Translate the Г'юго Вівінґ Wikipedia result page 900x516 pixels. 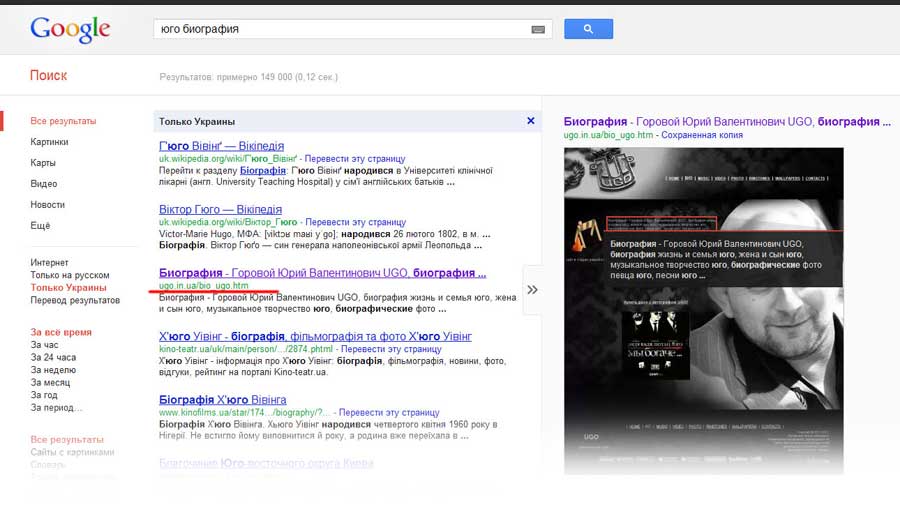(355, 158)
